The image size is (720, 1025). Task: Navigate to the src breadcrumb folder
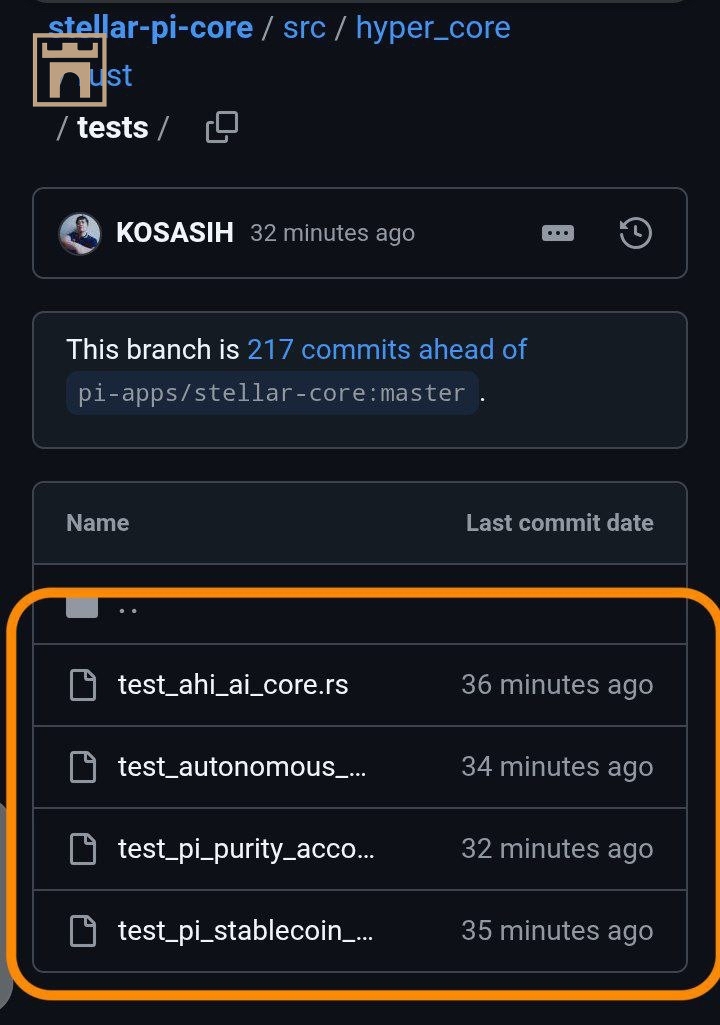[x=304, y=28]
